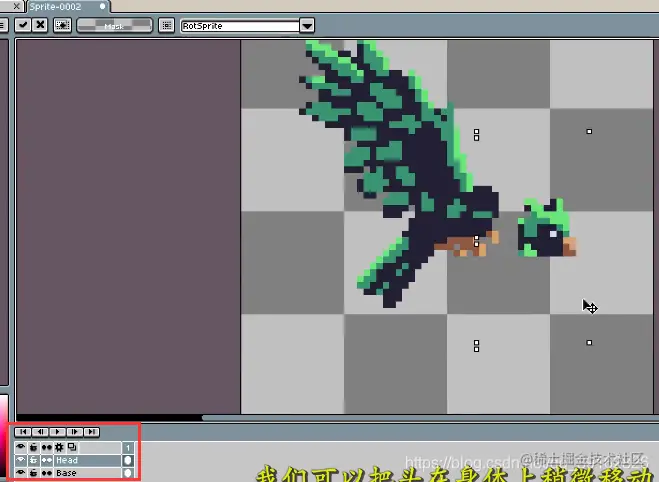Select the Base layer name
Image resolution: width=659 pixels, height=482 pixels.
pos(87,473)
